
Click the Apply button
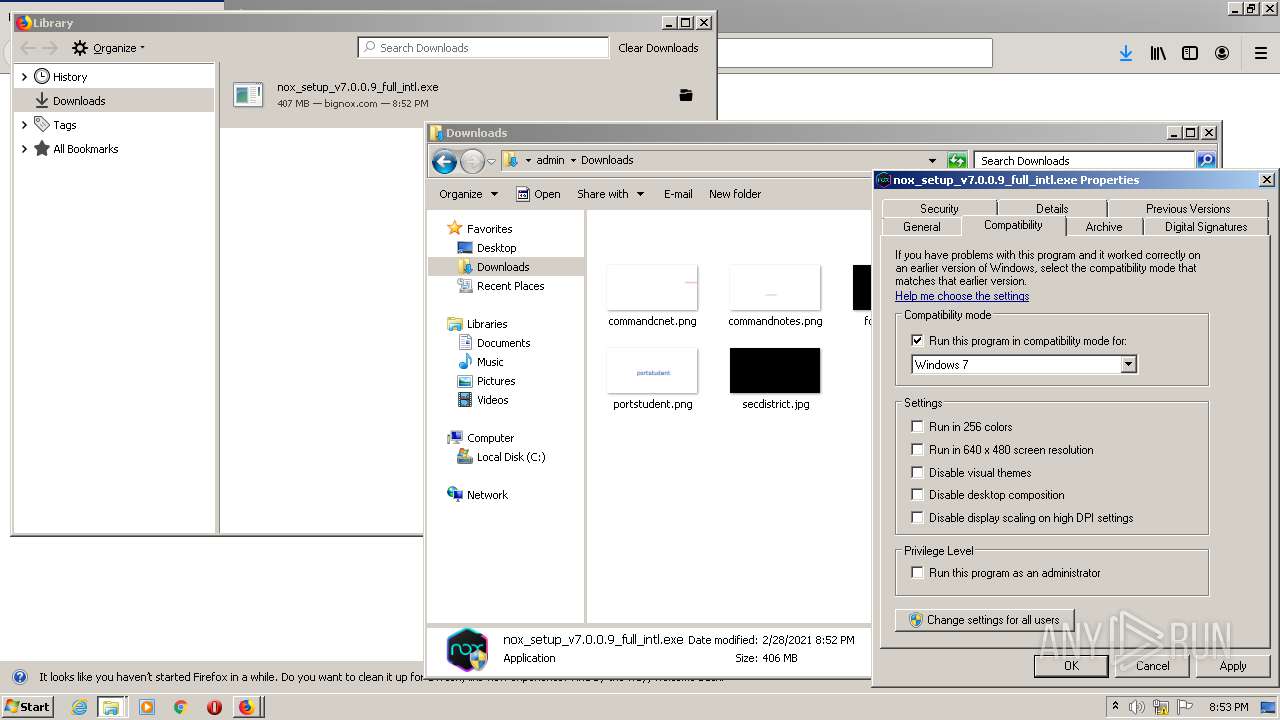pyautogui.click(x=1233, y=666)
